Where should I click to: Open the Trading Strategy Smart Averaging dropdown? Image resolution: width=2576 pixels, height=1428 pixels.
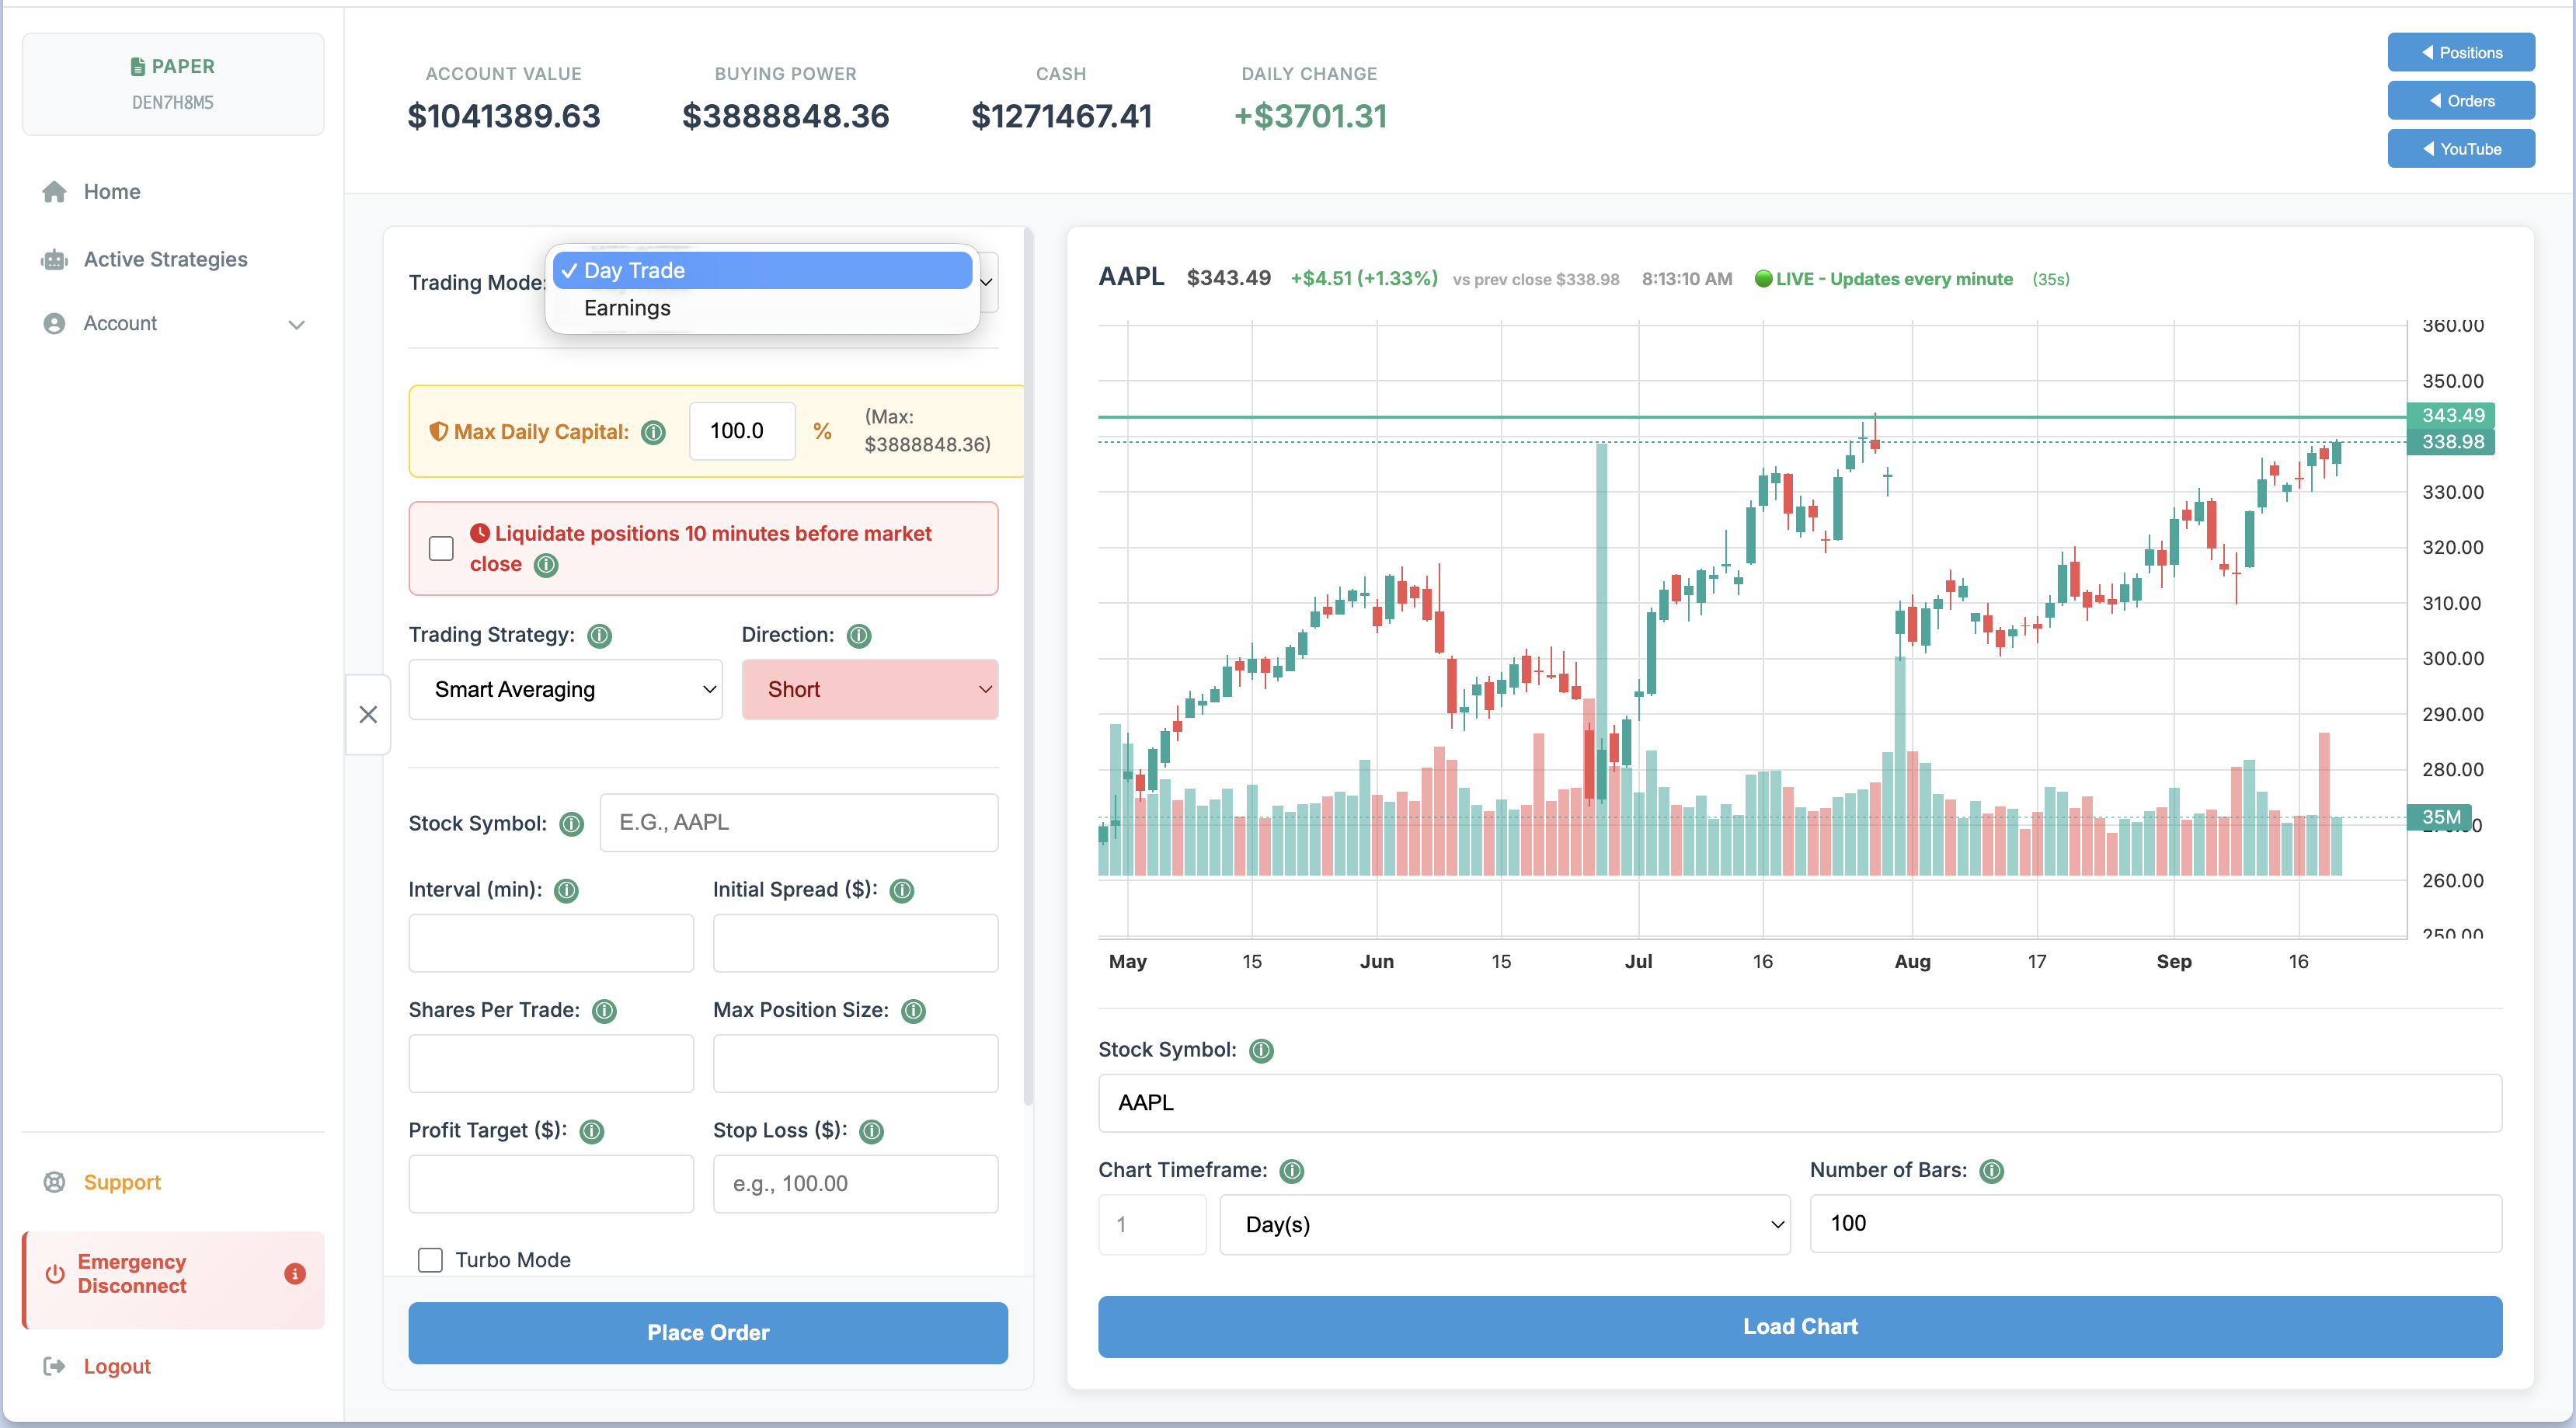pyautogui.click(x=565, y=690)
